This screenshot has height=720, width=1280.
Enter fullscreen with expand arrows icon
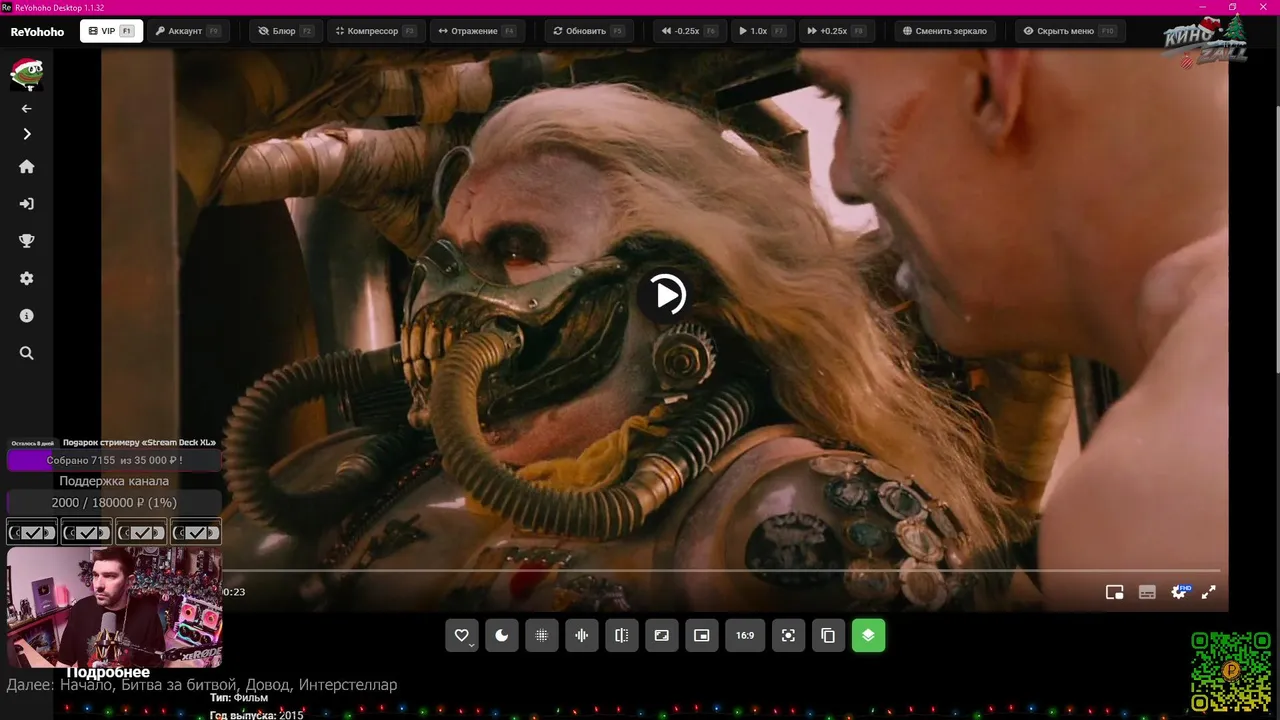(x=1208, y=592)
